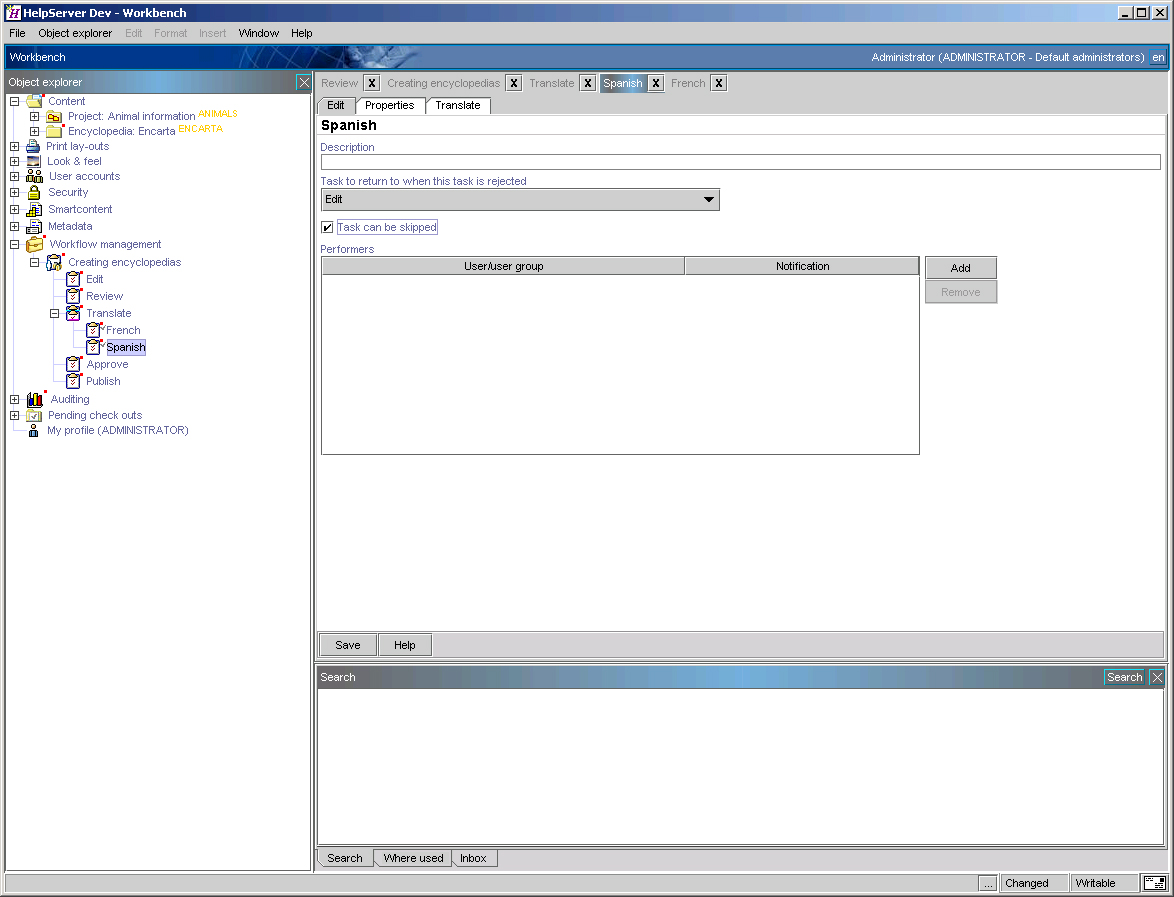Click the Save button
The width and height of the screenshot is (1174, 897).
[347, 644]
